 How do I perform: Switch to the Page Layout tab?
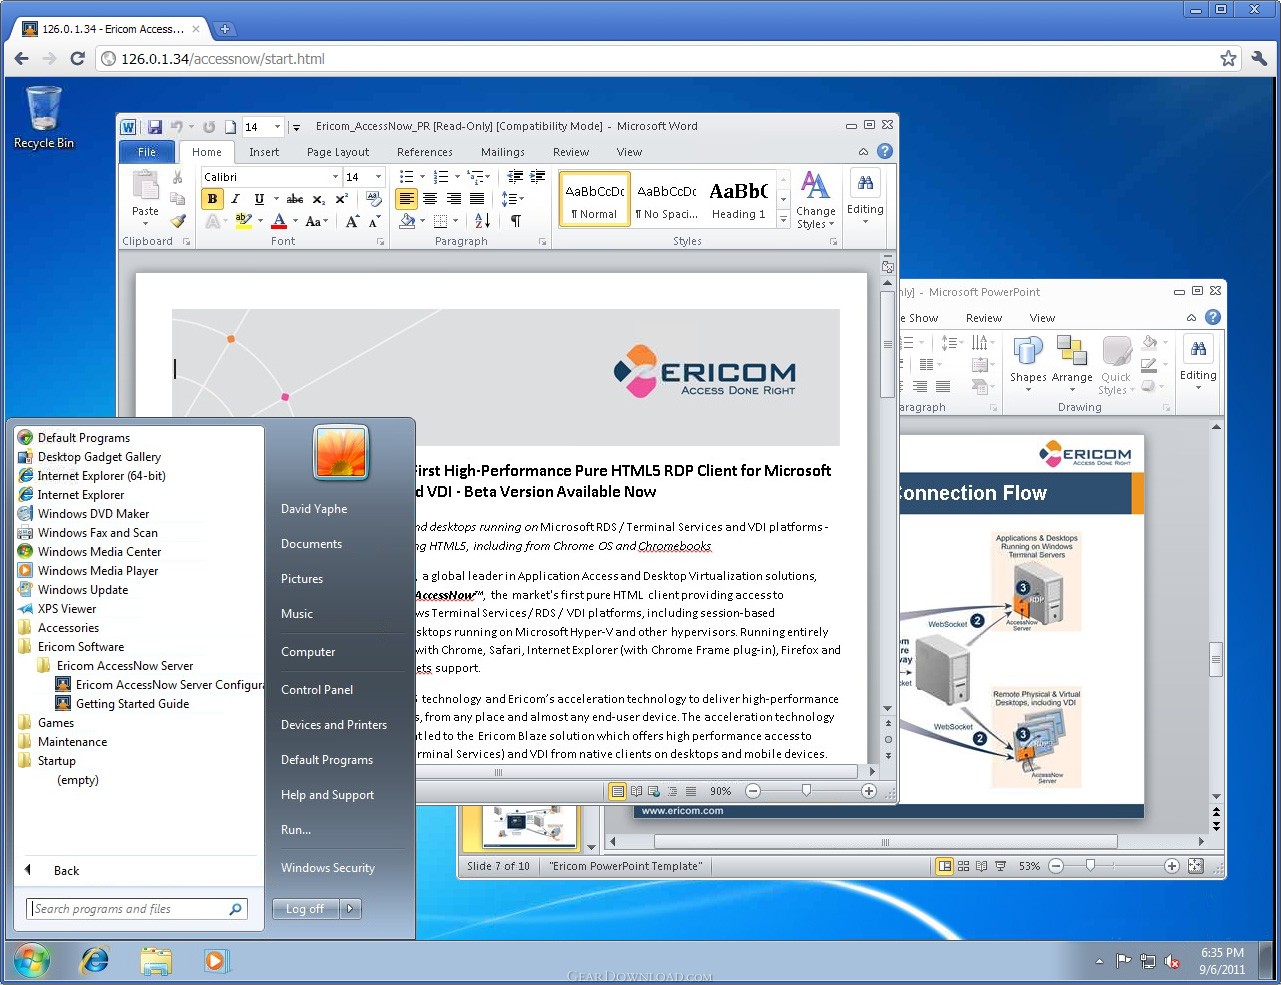(338, 152)
